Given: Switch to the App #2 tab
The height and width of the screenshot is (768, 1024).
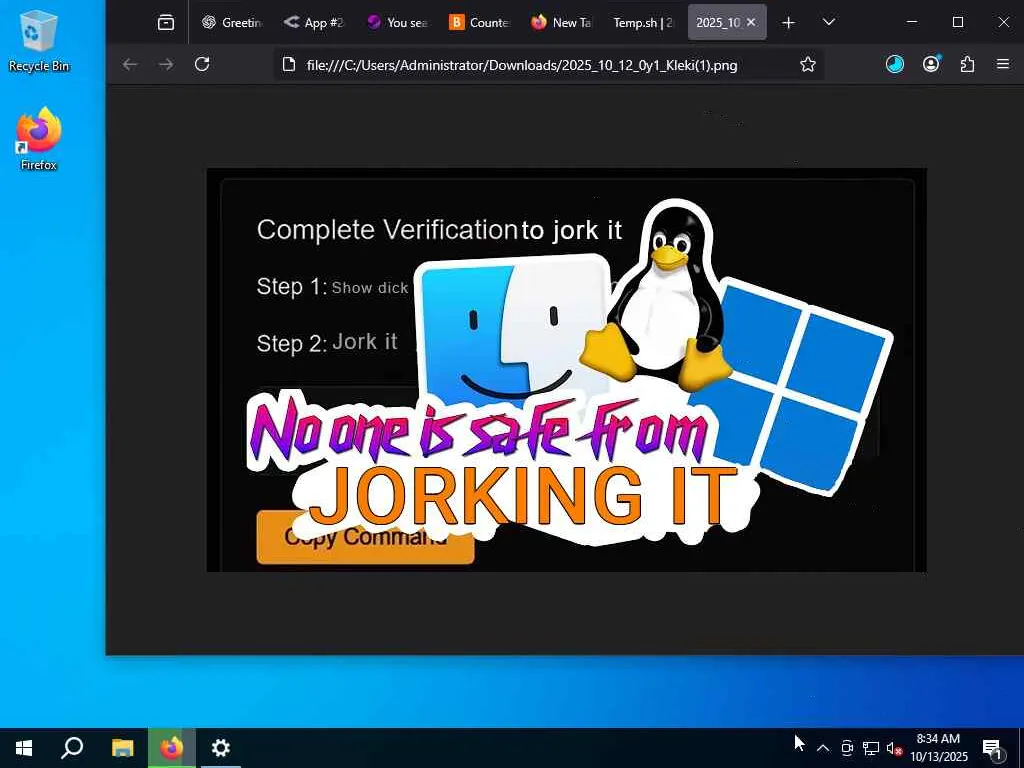Looking at the screenshot, I should click(x=313, y=22).
